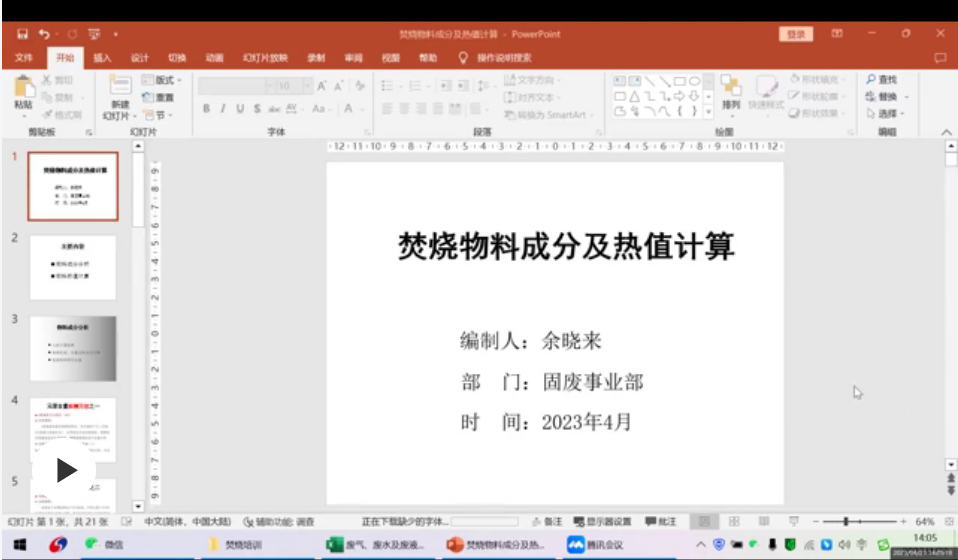Click the Sign in (登录) button
Viewport: 958px width, 560px height.
tap(796, 34)
